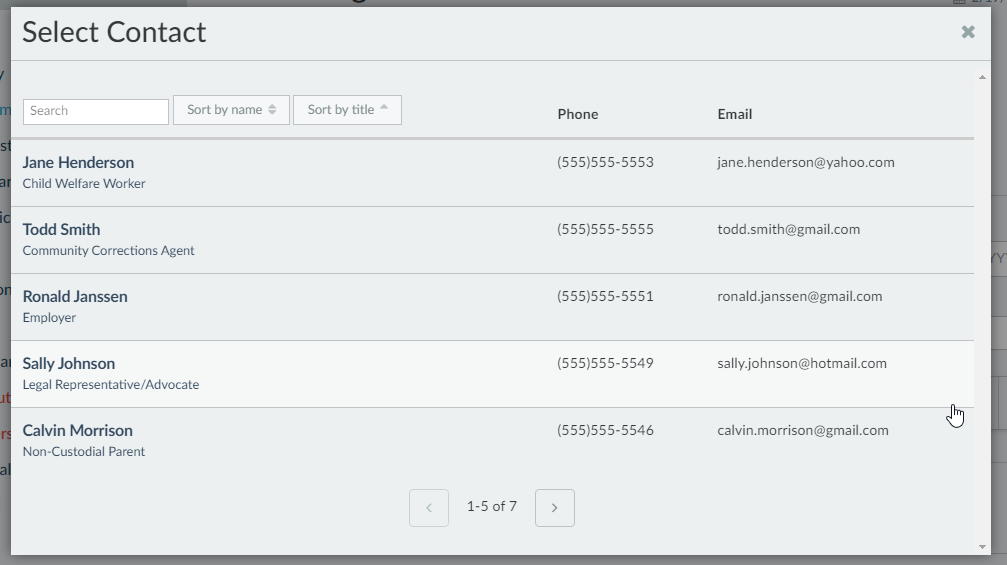The height and width of the screenshot is (565, 1007).
Task: Choose Ronald Janssen from the list
Action: click(75, 297)
